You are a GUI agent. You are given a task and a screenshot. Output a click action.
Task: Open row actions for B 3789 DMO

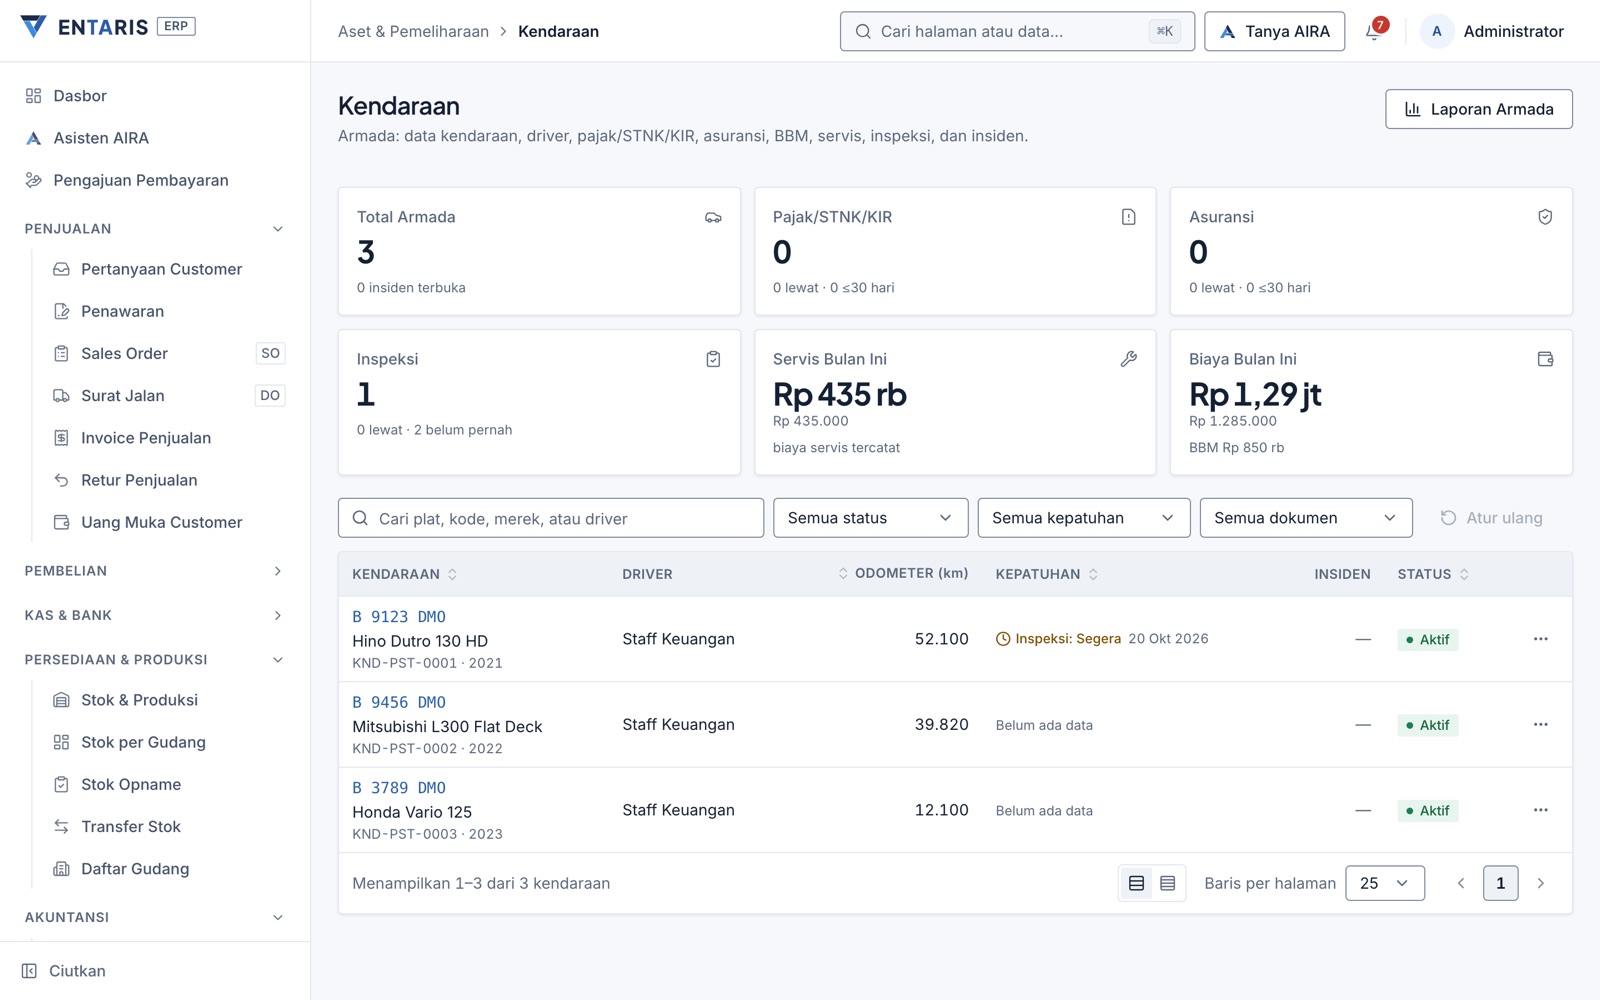(x=1540, y=810)
